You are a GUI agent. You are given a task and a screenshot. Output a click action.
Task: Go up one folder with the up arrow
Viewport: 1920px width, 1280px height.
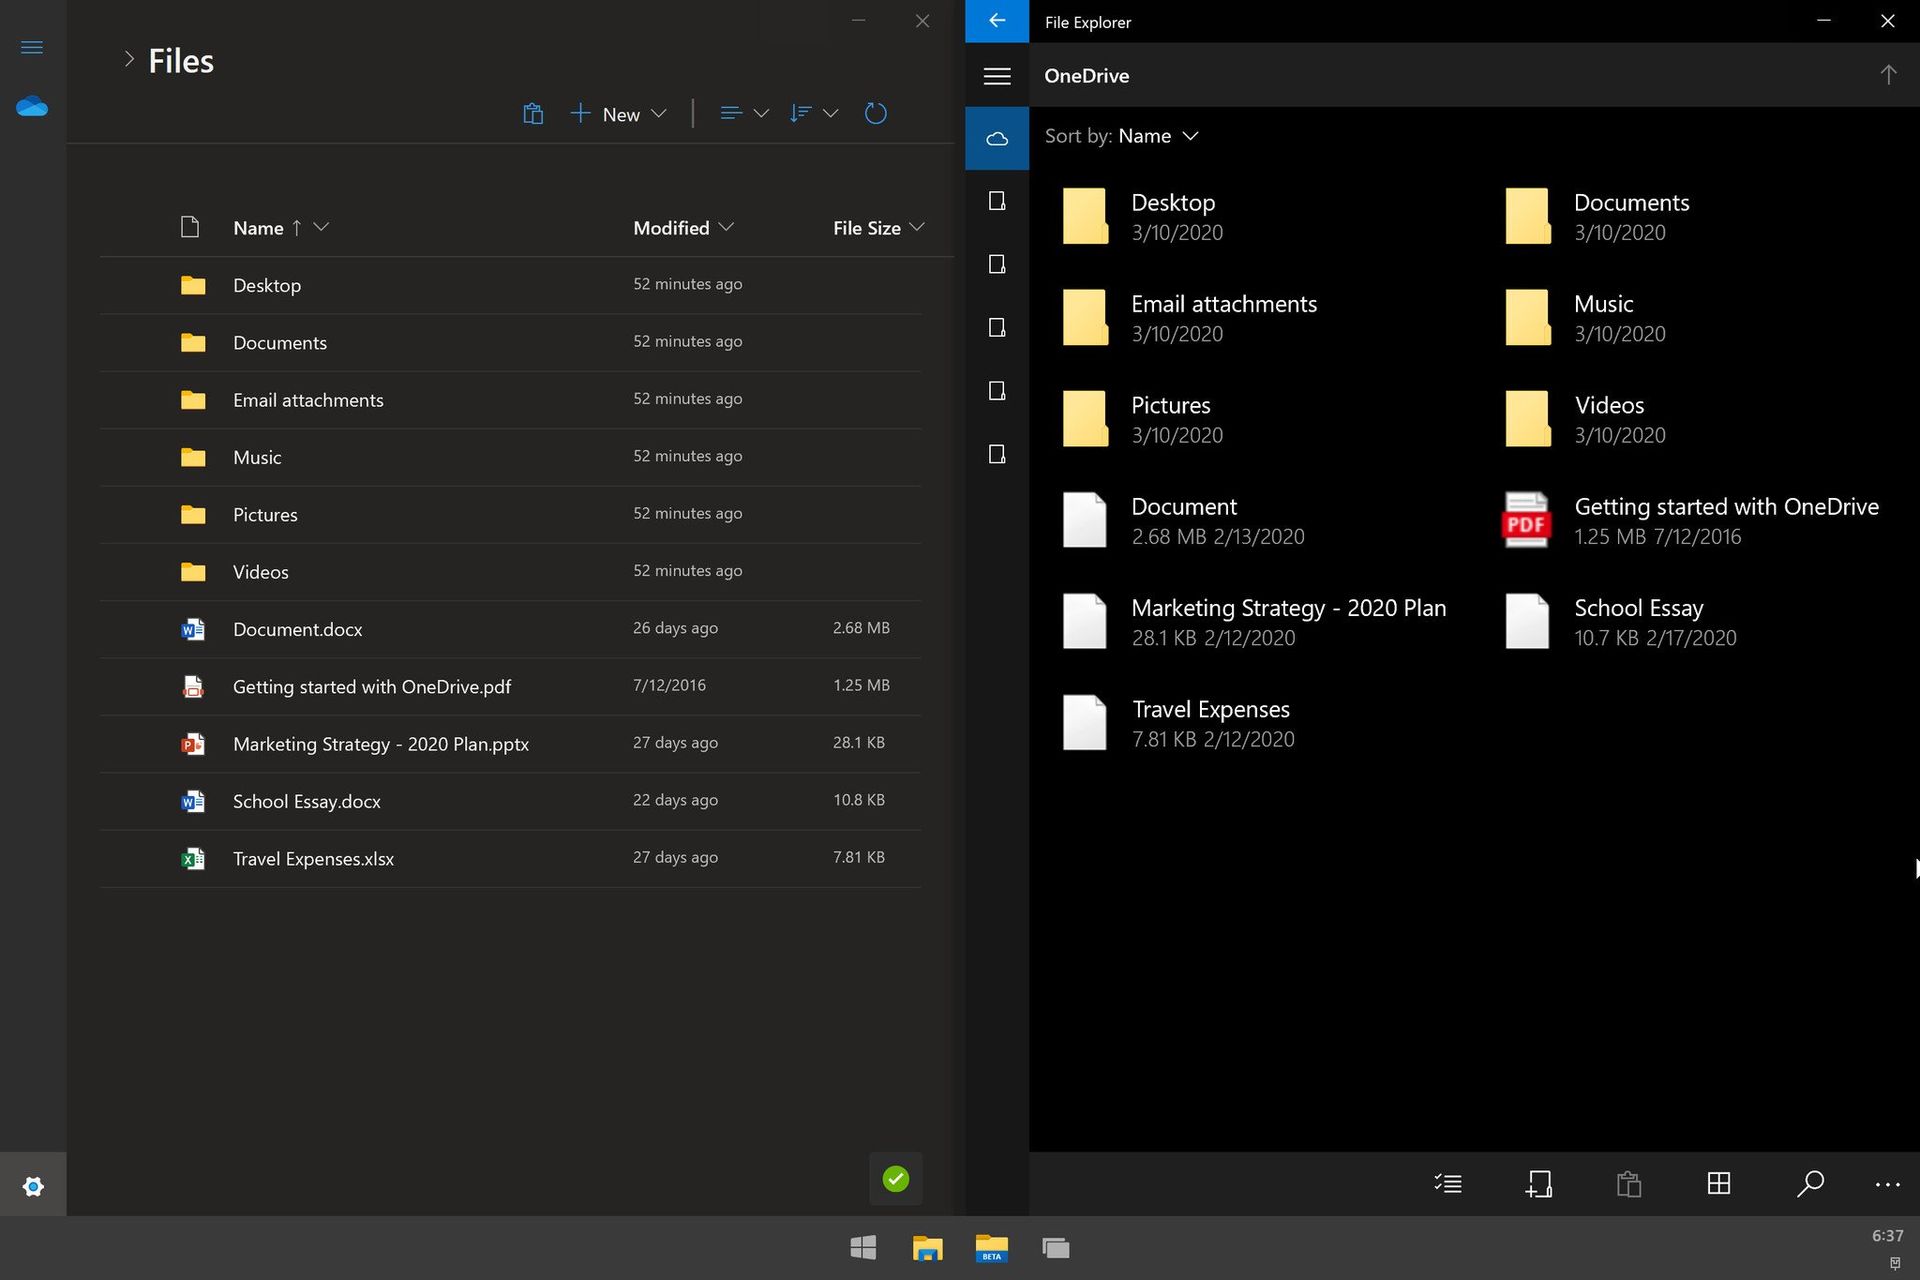pos(1887,74)
